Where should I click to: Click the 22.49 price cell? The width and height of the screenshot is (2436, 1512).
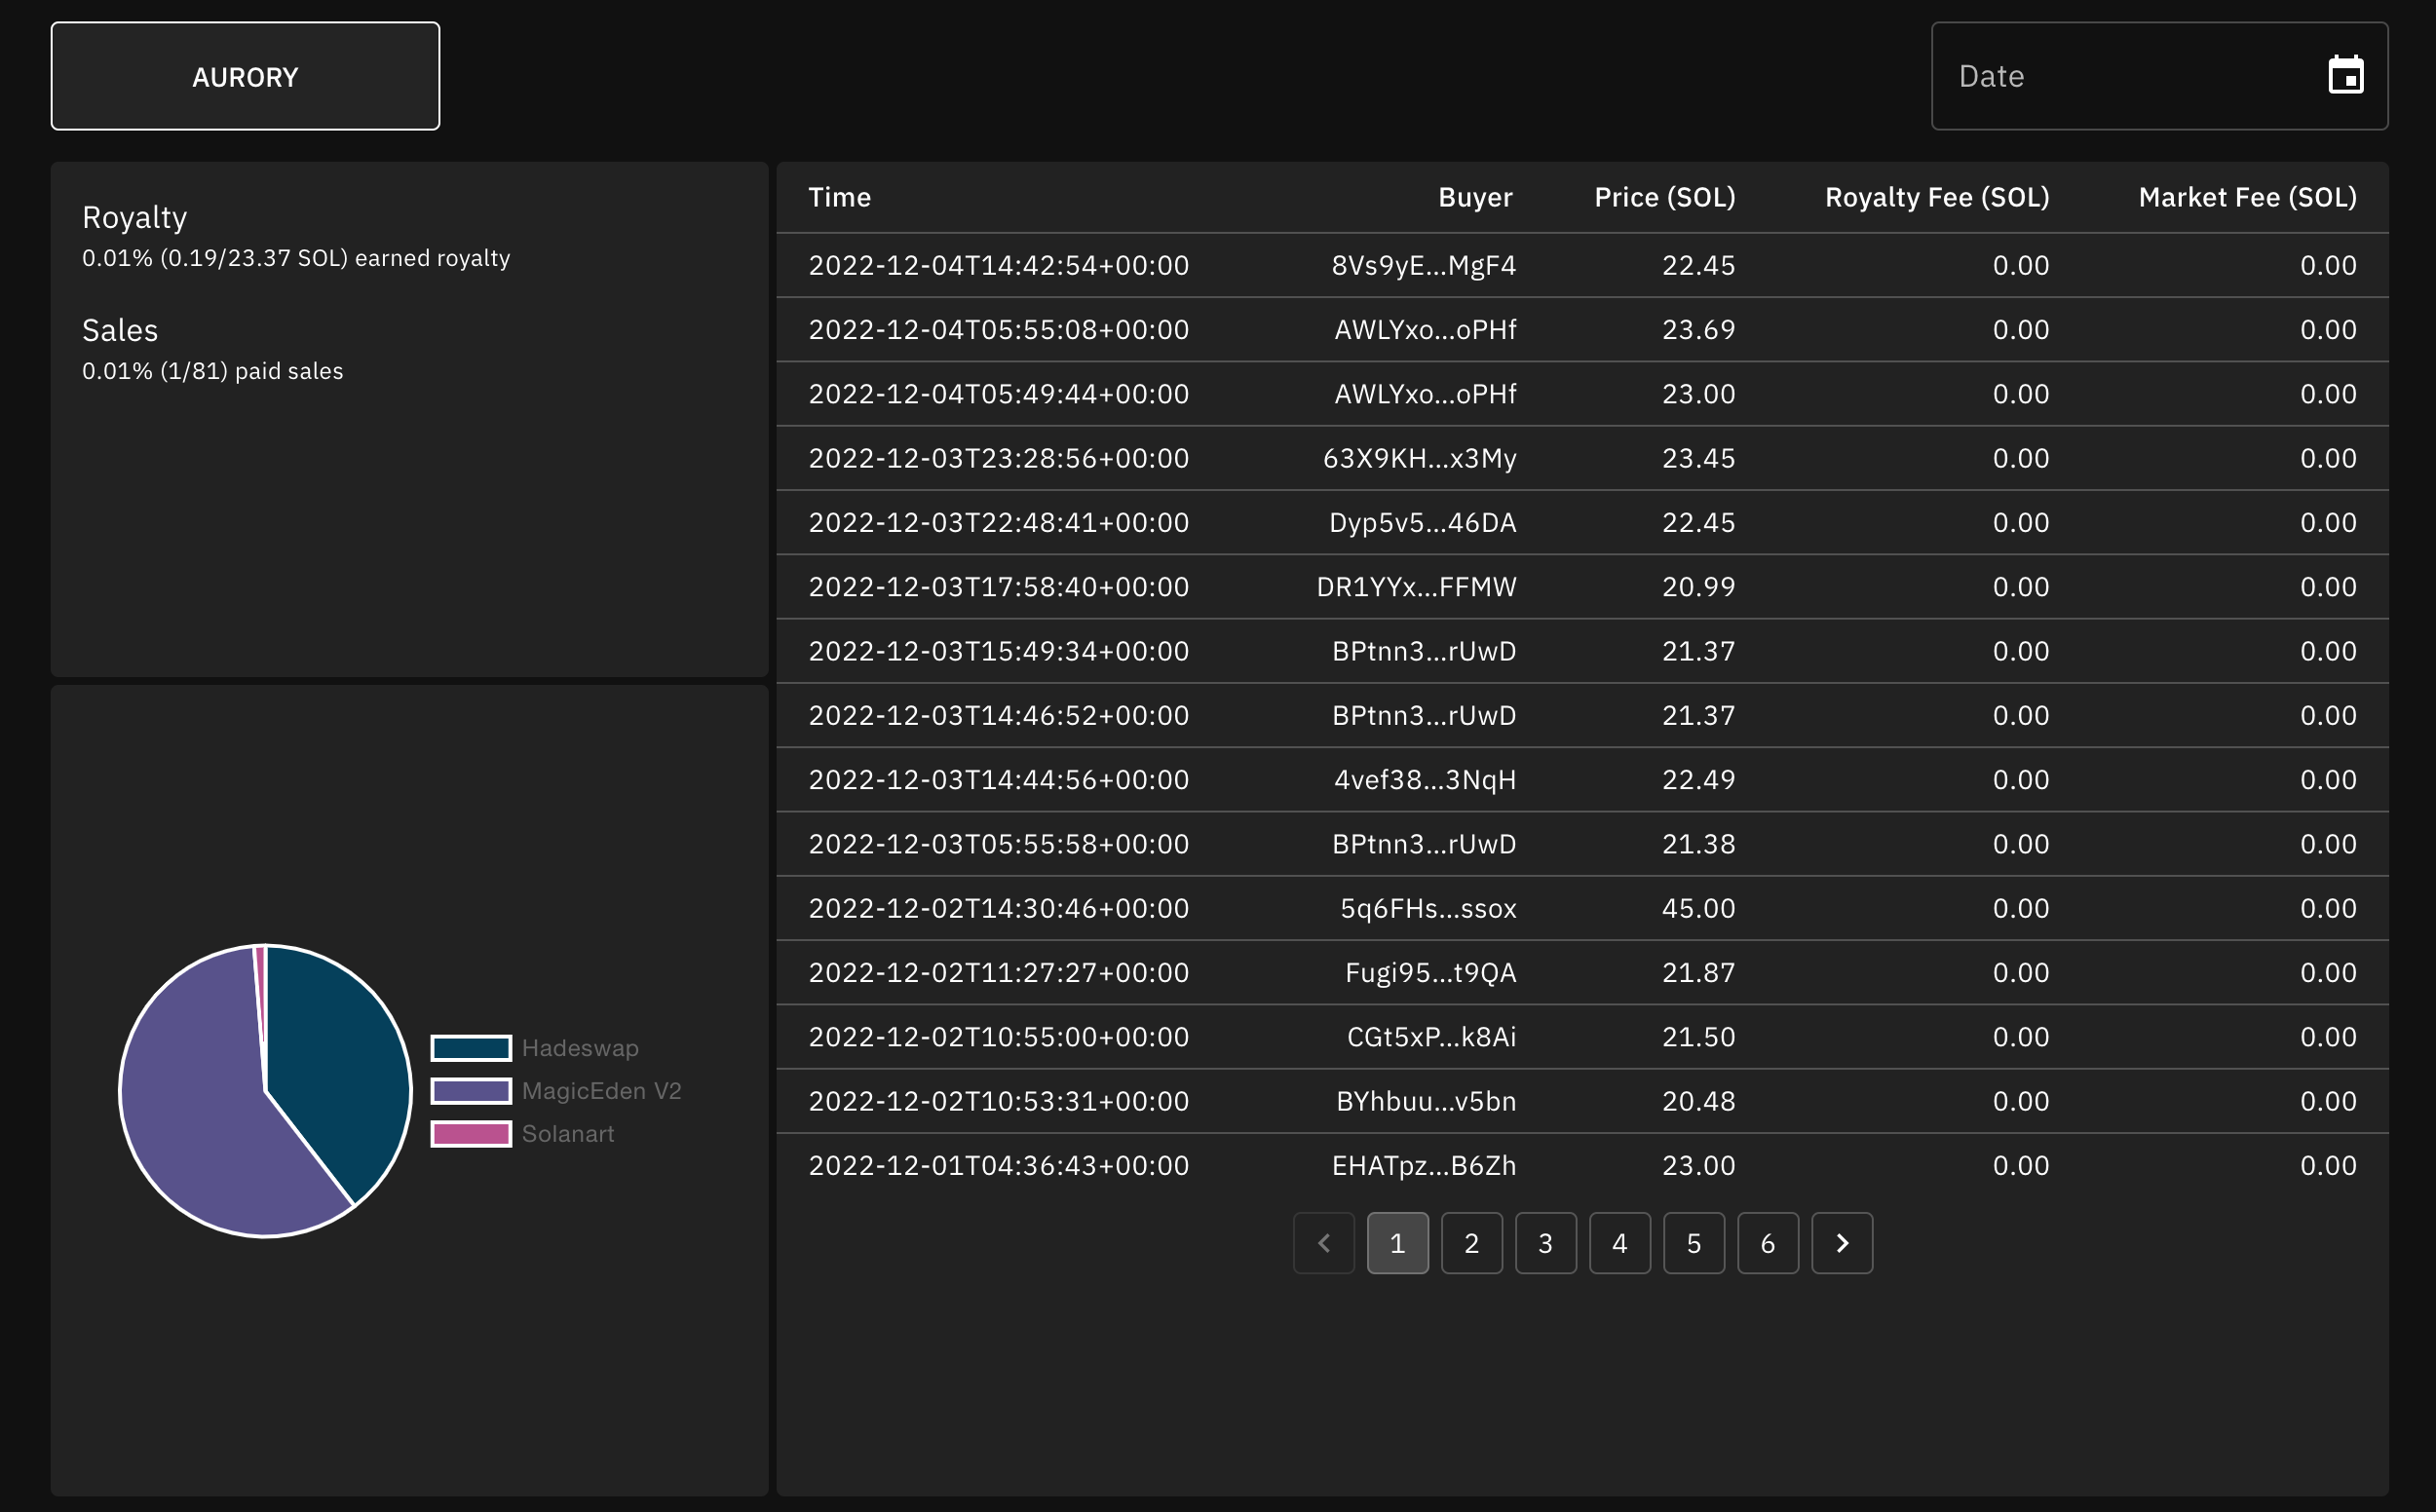tap(1699, 780)
